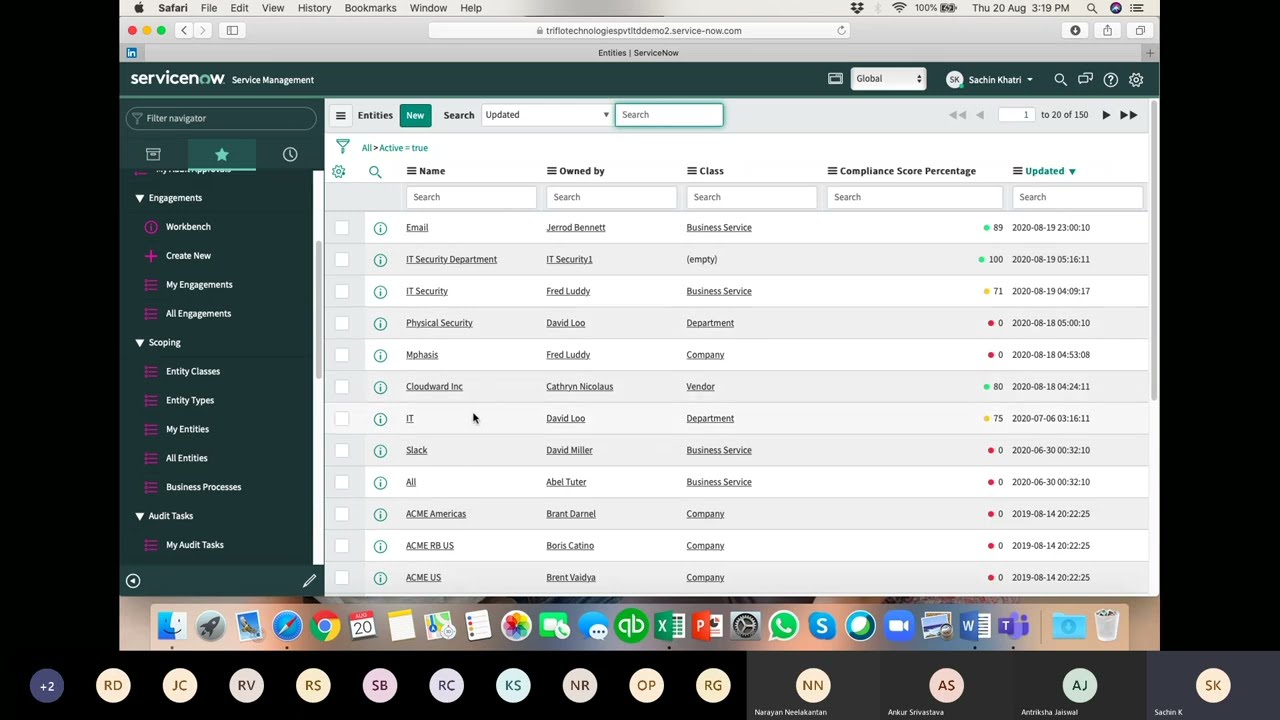1280x720 pixels.
Task: Click the edit favorites pencil icon
Action: pos(309,581)
